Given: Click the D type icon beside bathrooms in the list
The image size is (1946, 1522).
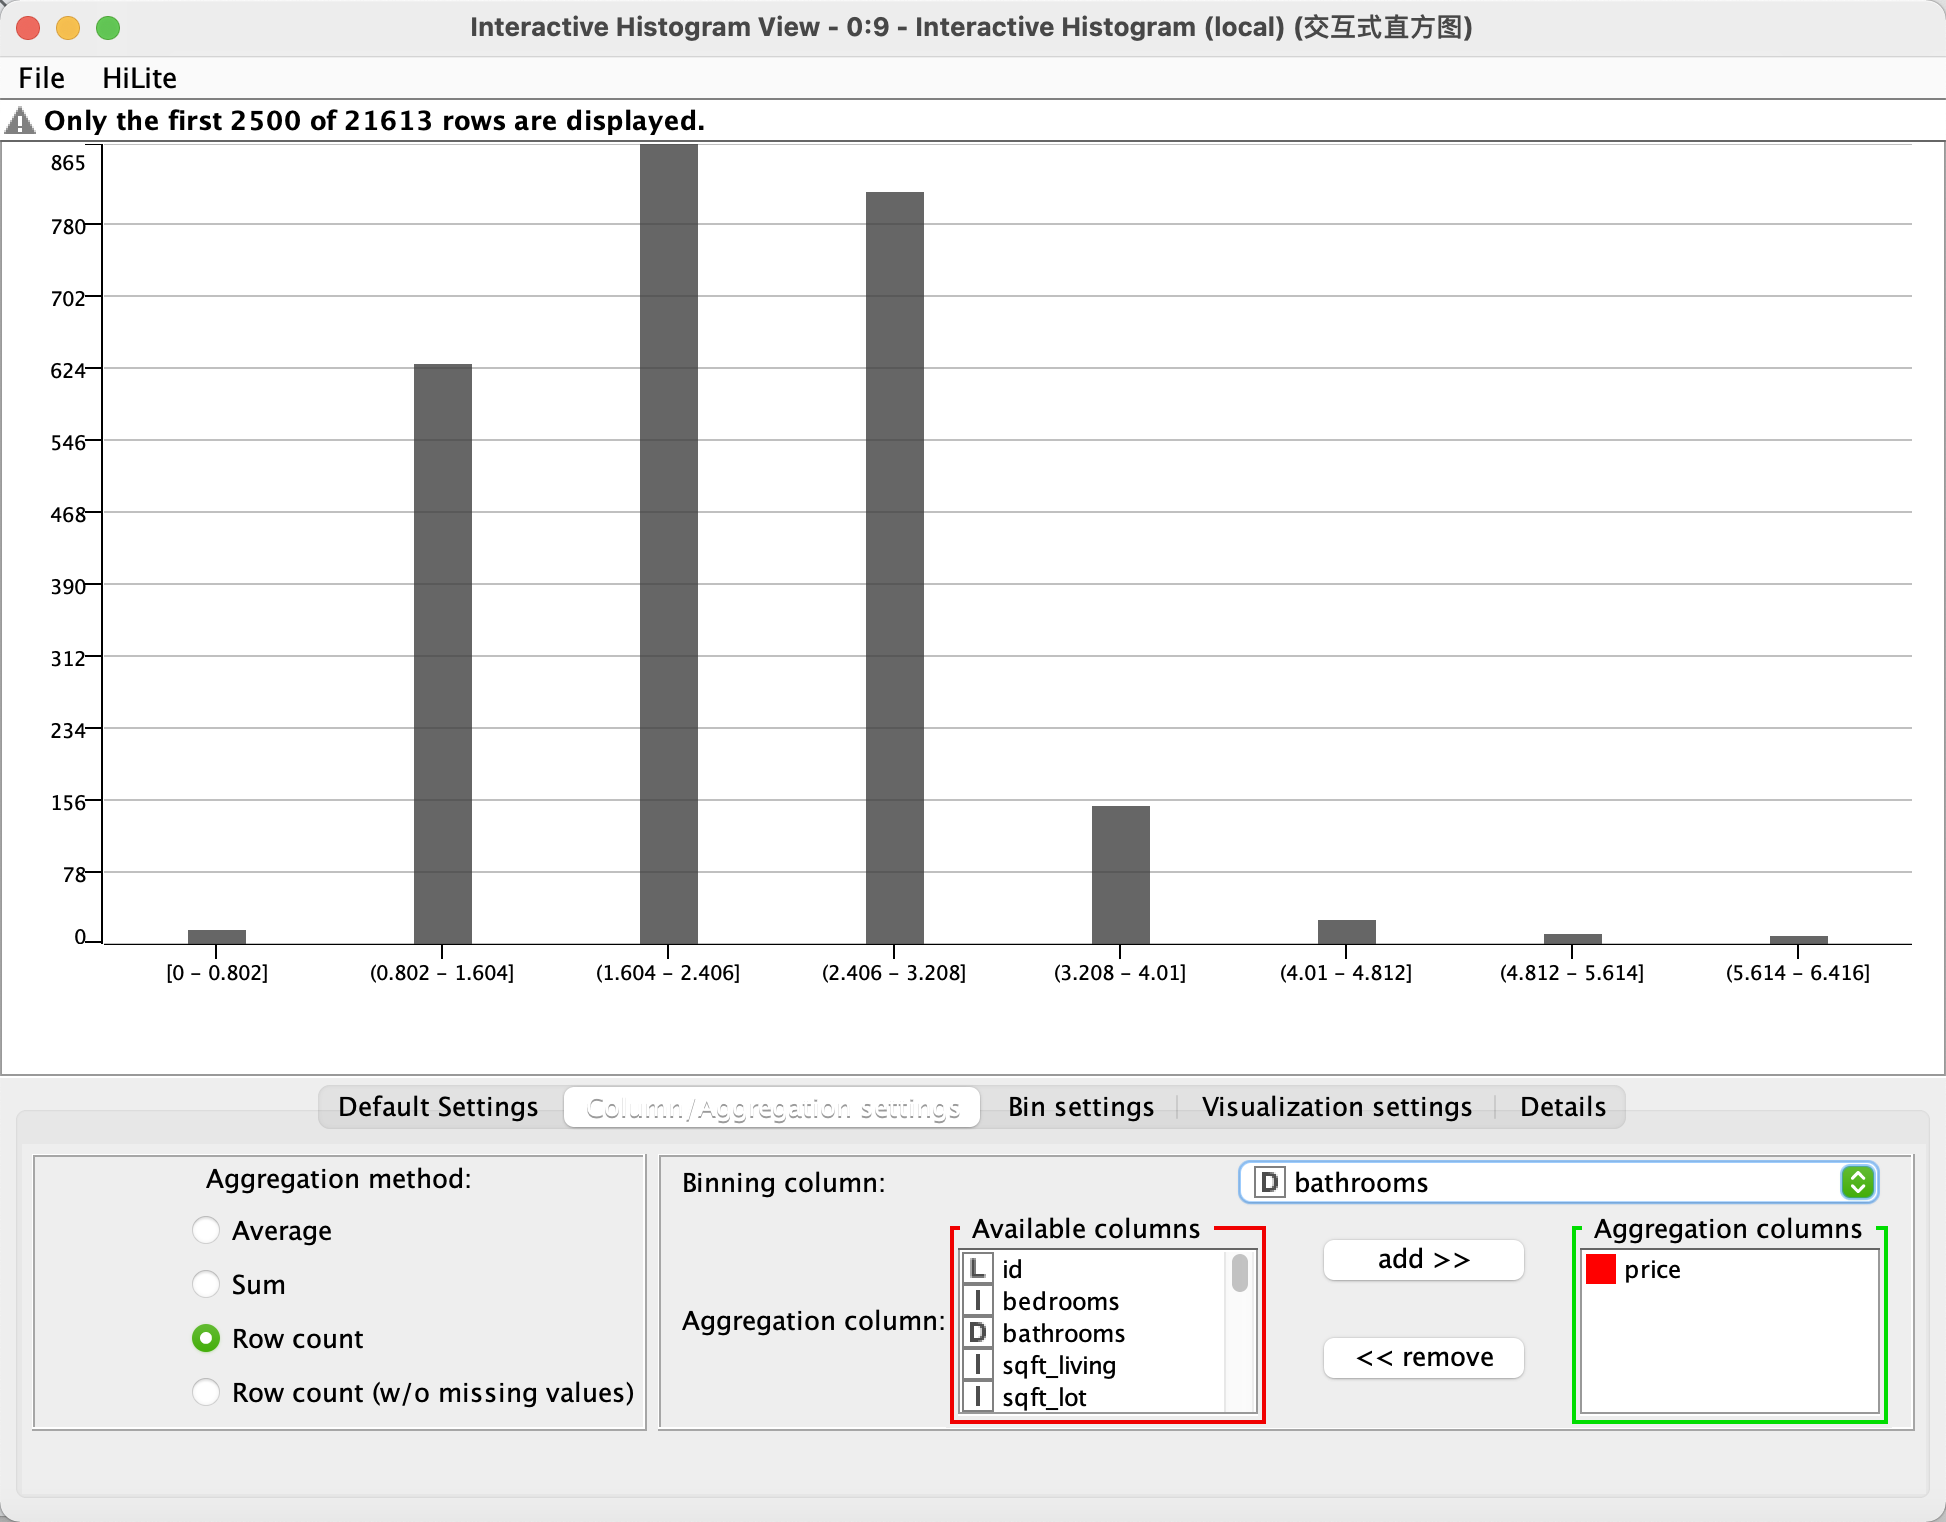Looking at the screenshot, I should 977,1333.
